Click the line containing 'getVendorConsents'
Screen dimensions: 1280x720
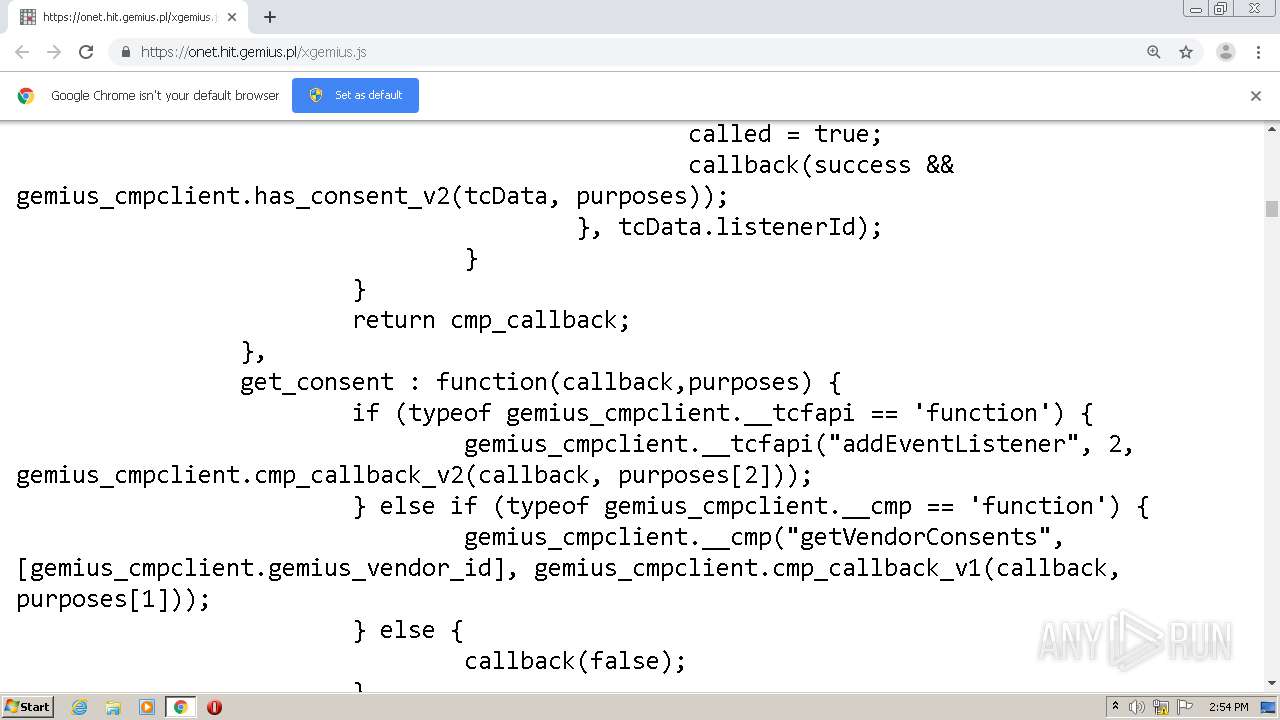pos(764,537)
